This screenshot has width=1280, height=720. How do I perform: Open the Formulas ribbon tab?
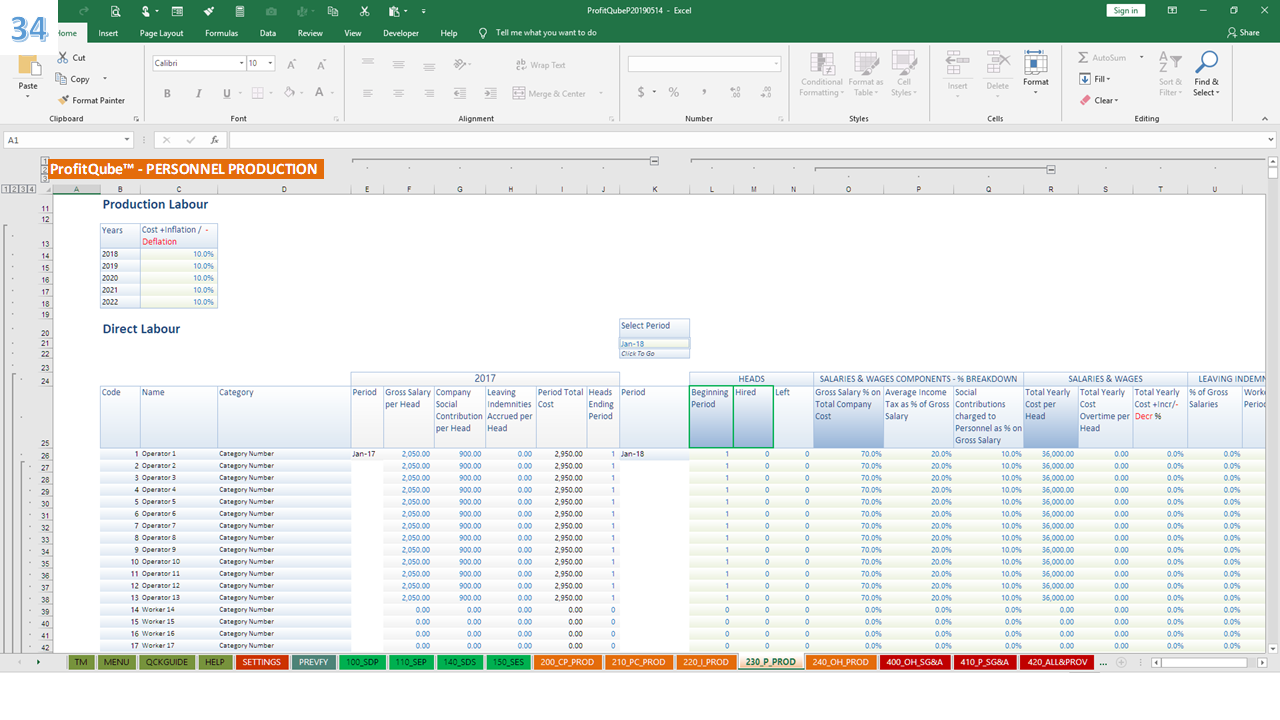221,33
